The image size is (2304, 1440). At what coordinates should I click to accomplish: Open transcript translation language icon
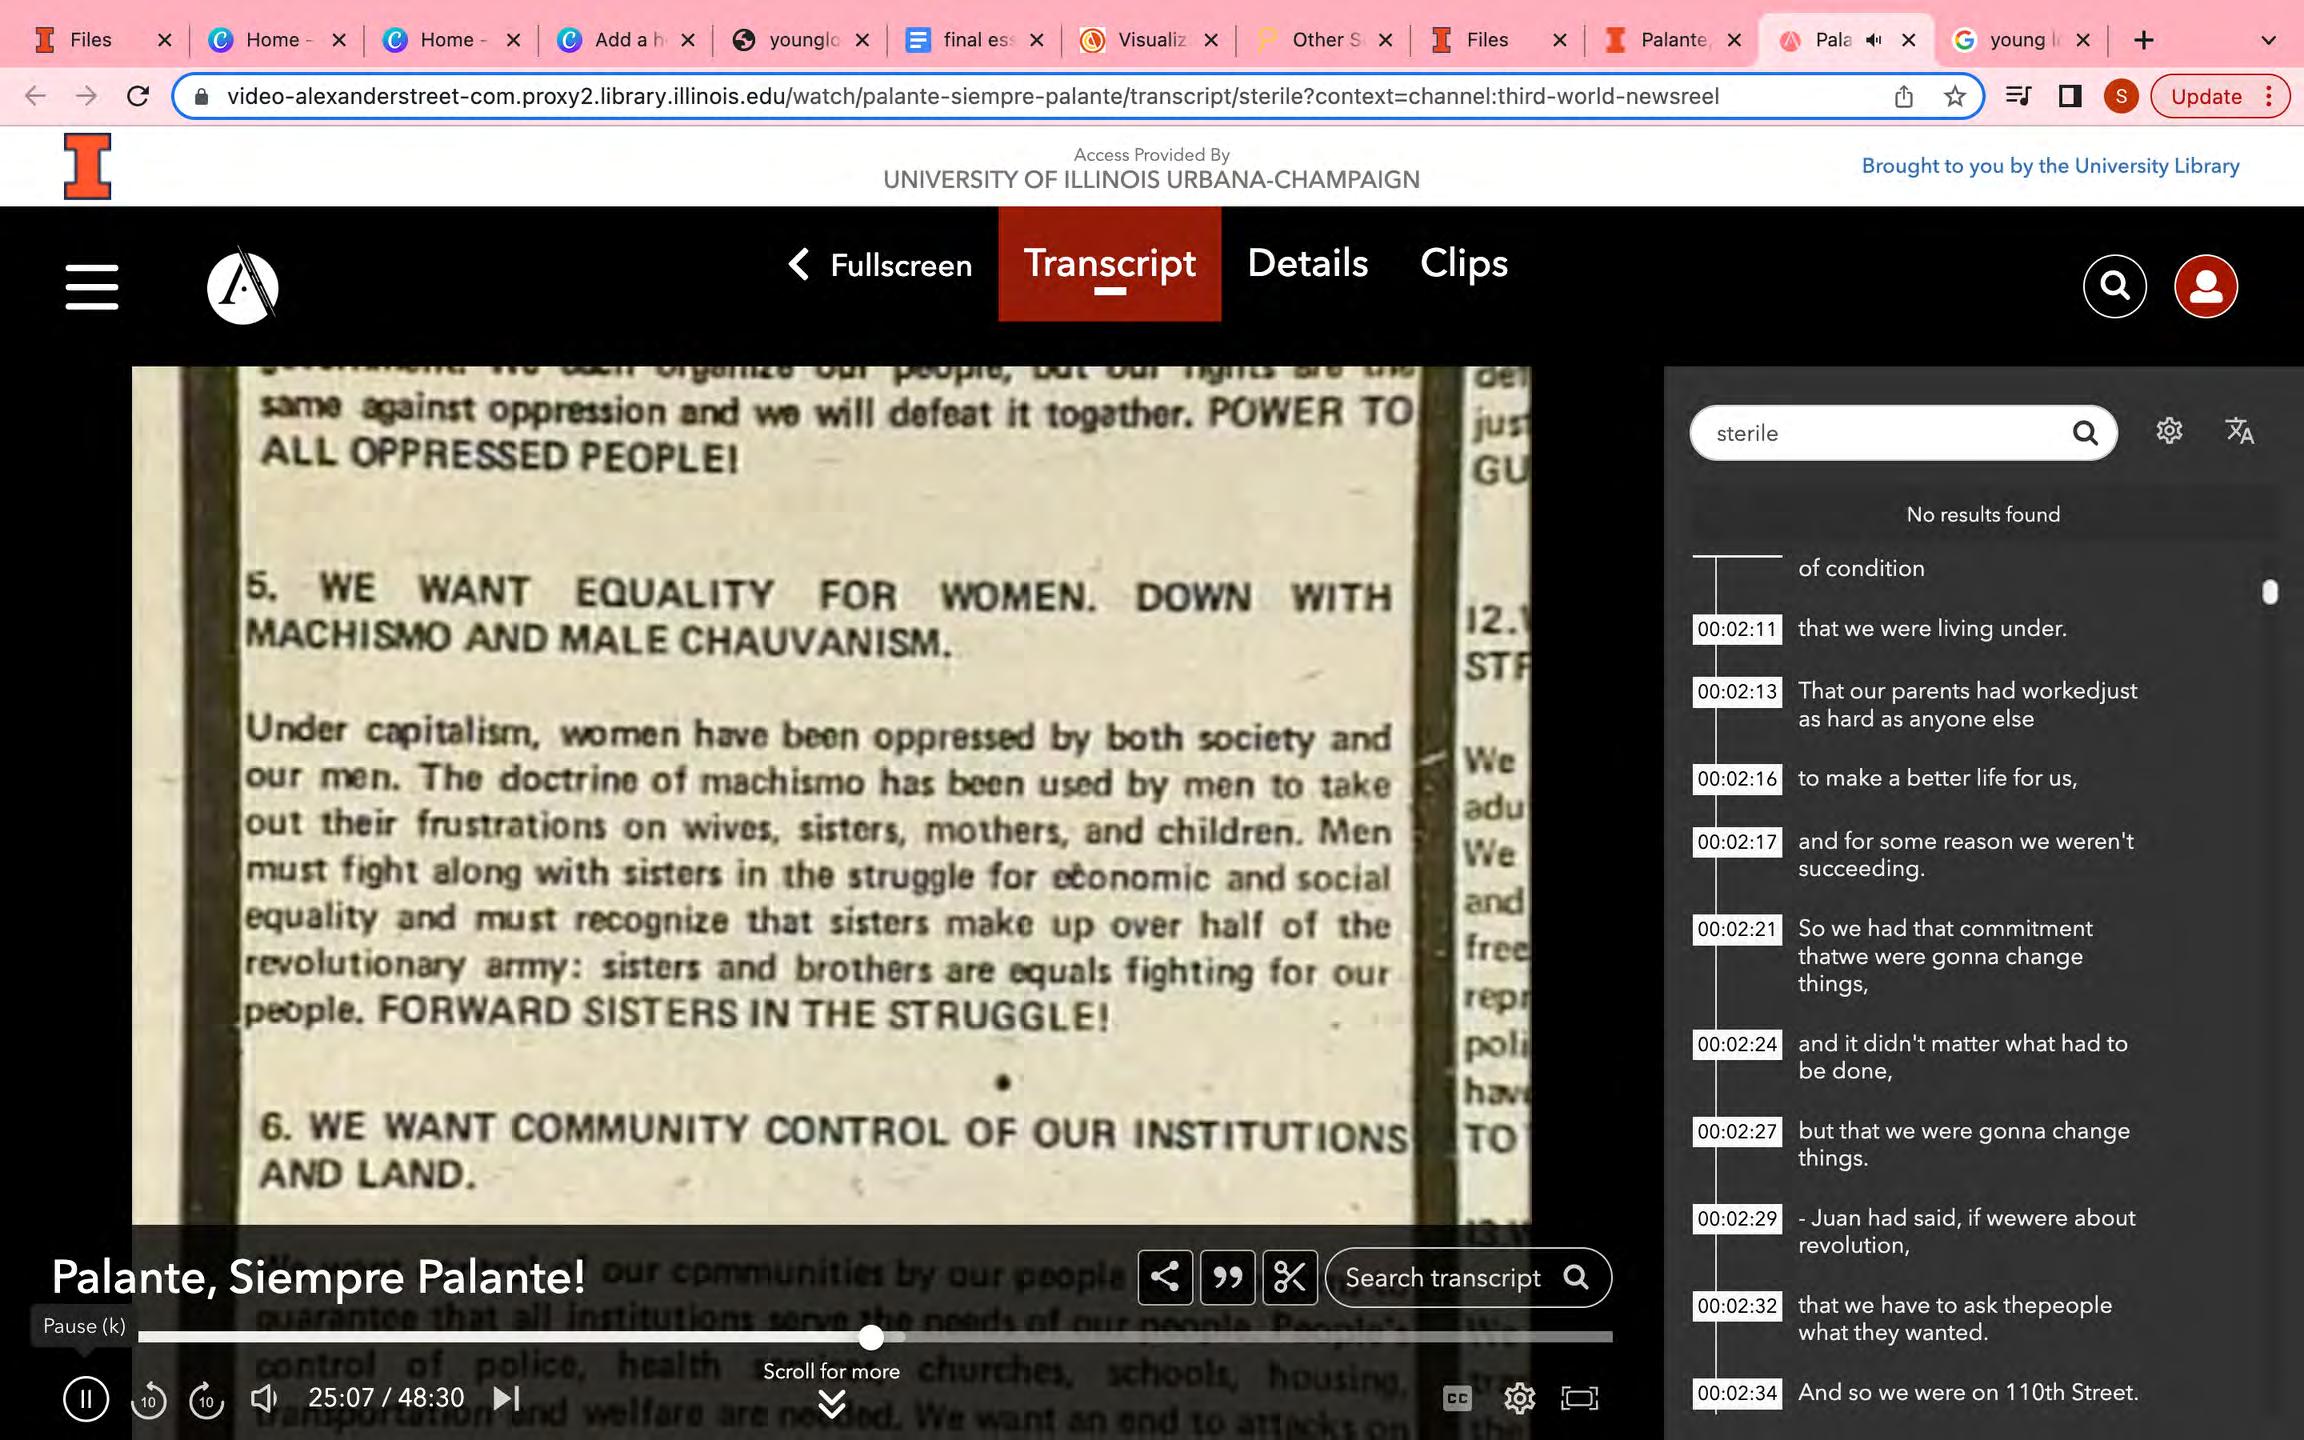click(x=2239, y=432)
